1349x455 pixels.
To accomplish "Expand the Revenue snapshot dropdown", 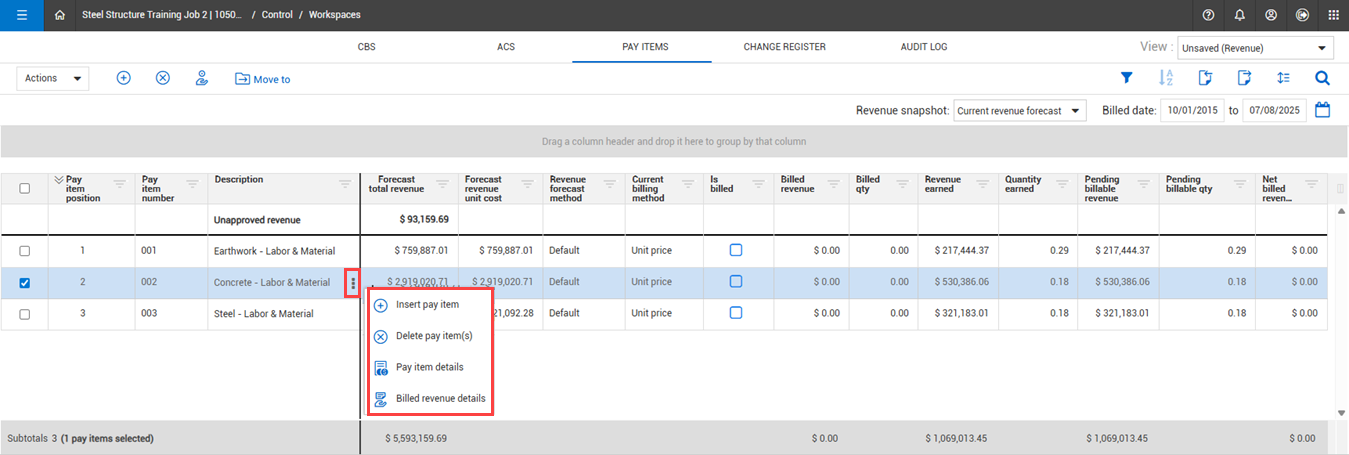I will [x=1019, y=111].
